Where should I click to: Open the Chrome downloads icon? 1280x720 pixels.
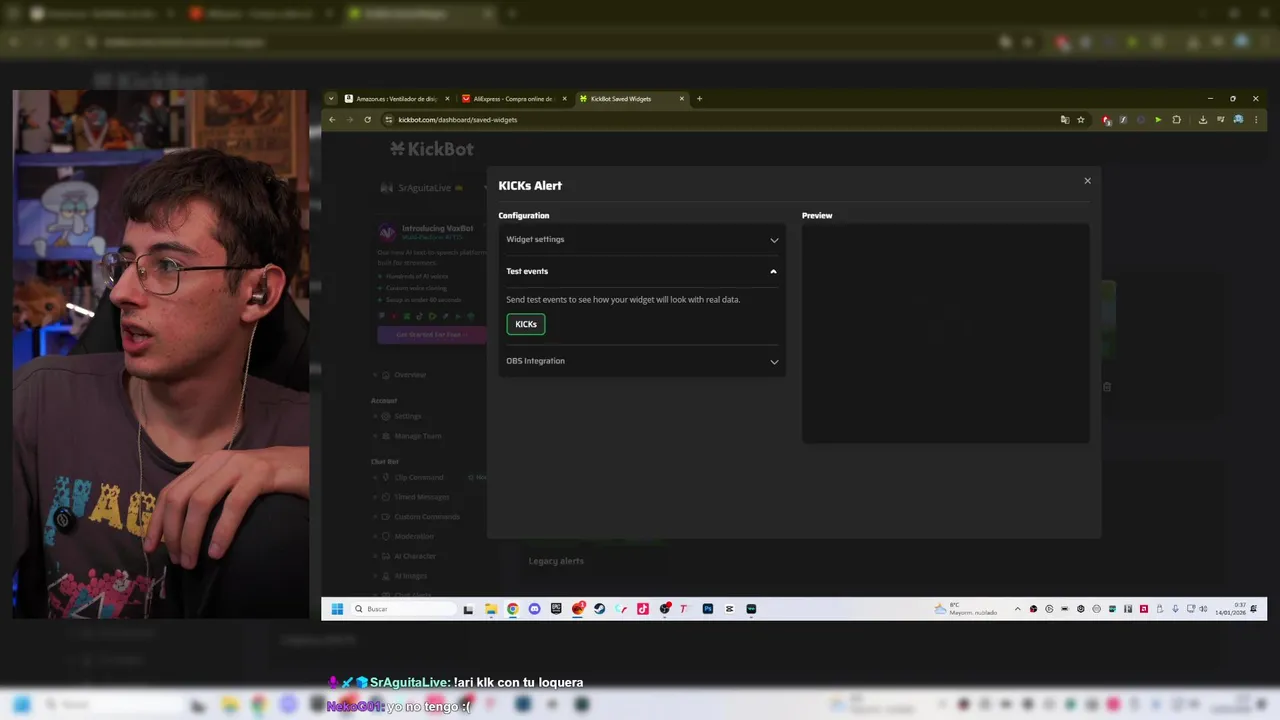pyautogui.click(x=1202, y=120)
